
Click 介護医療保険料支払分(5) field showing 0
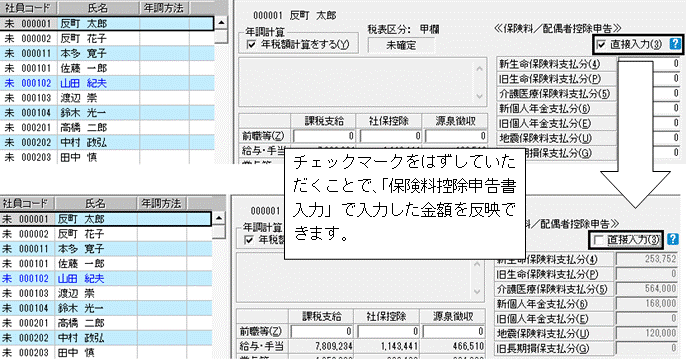click(667, 93)
